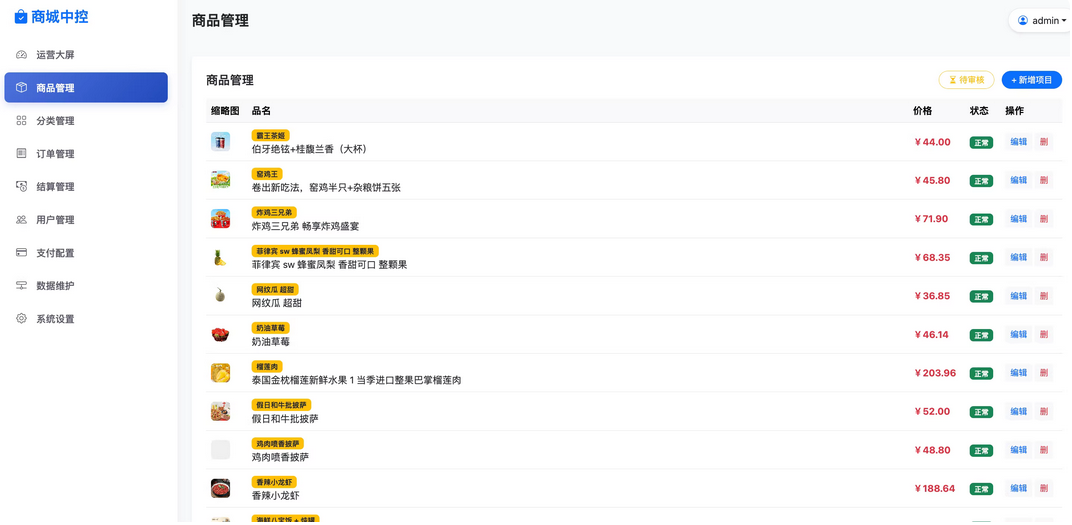Viewport: 1072px width, 525px height.
Task: Click the 用户管理 people icon
Action: tap(21, 220)
